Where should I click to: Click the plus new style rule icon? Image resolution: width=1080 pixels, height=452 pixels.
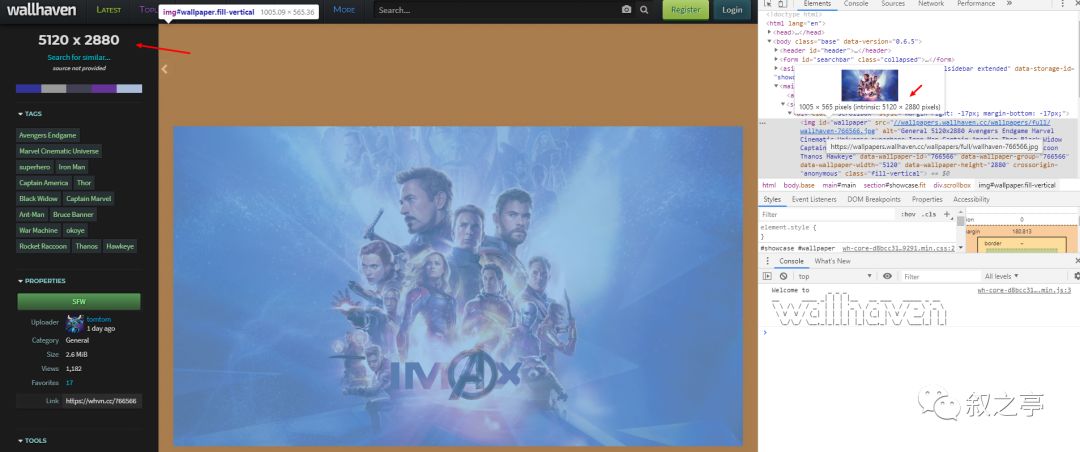946,214
